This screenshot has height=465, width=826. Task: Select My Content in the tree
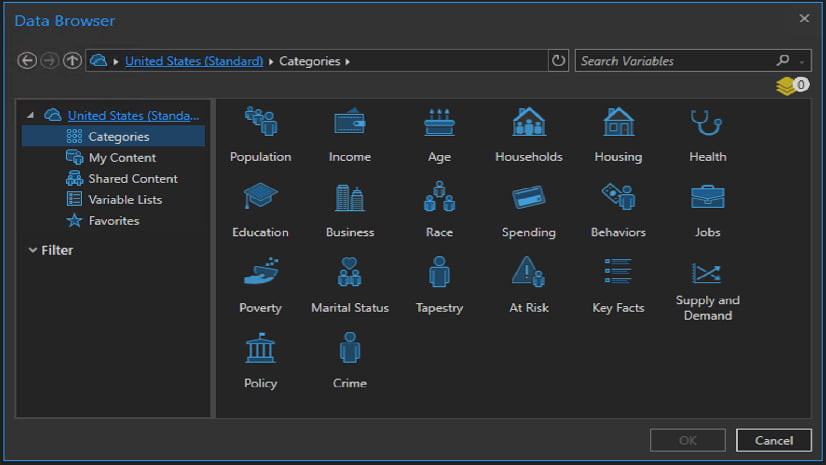point(122,158)
